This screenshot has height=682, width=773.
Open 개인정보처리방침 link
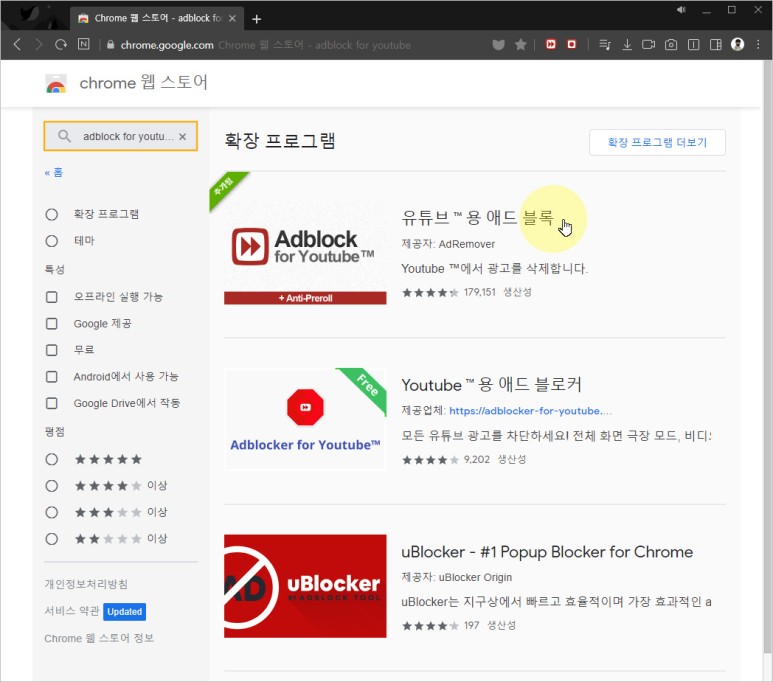[86, 584]
